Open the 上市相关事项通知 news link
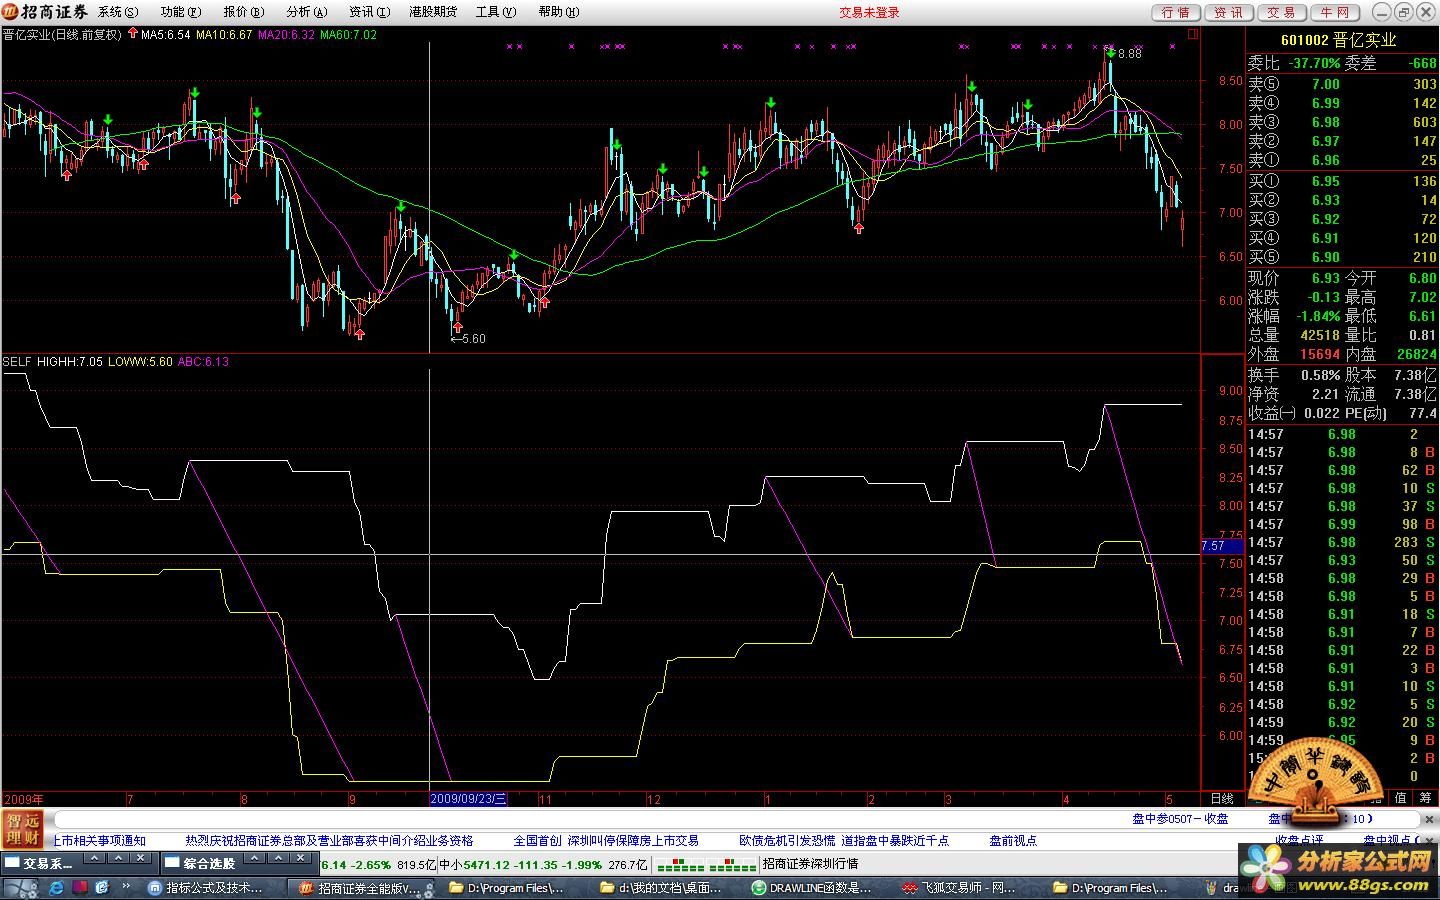This screenshot has height=900, width=1440. [99, 841]
